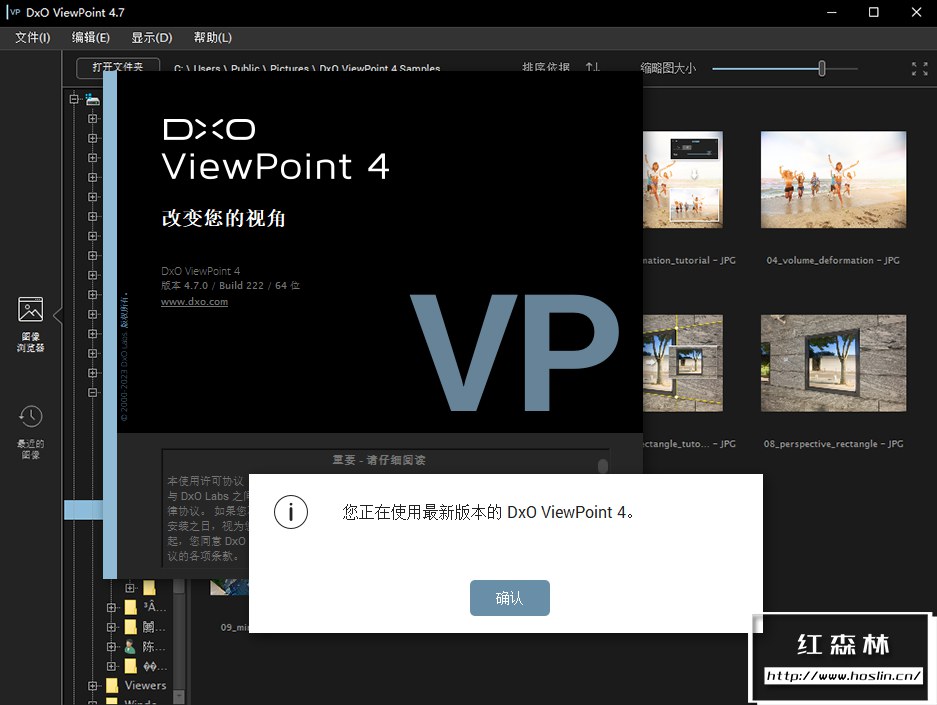
Task: Select the computer drive icon in tree
Action: tap(92, 99)
